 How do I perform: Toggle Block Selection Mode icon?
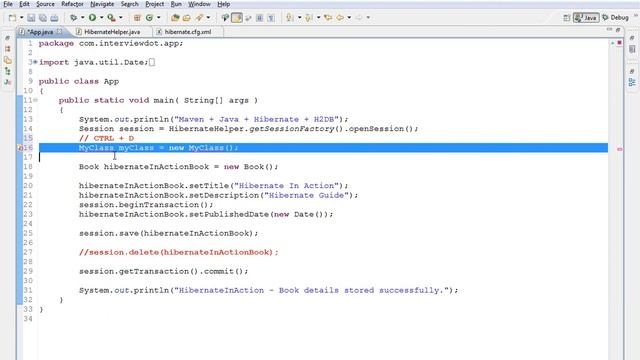[x=259, y=18]
